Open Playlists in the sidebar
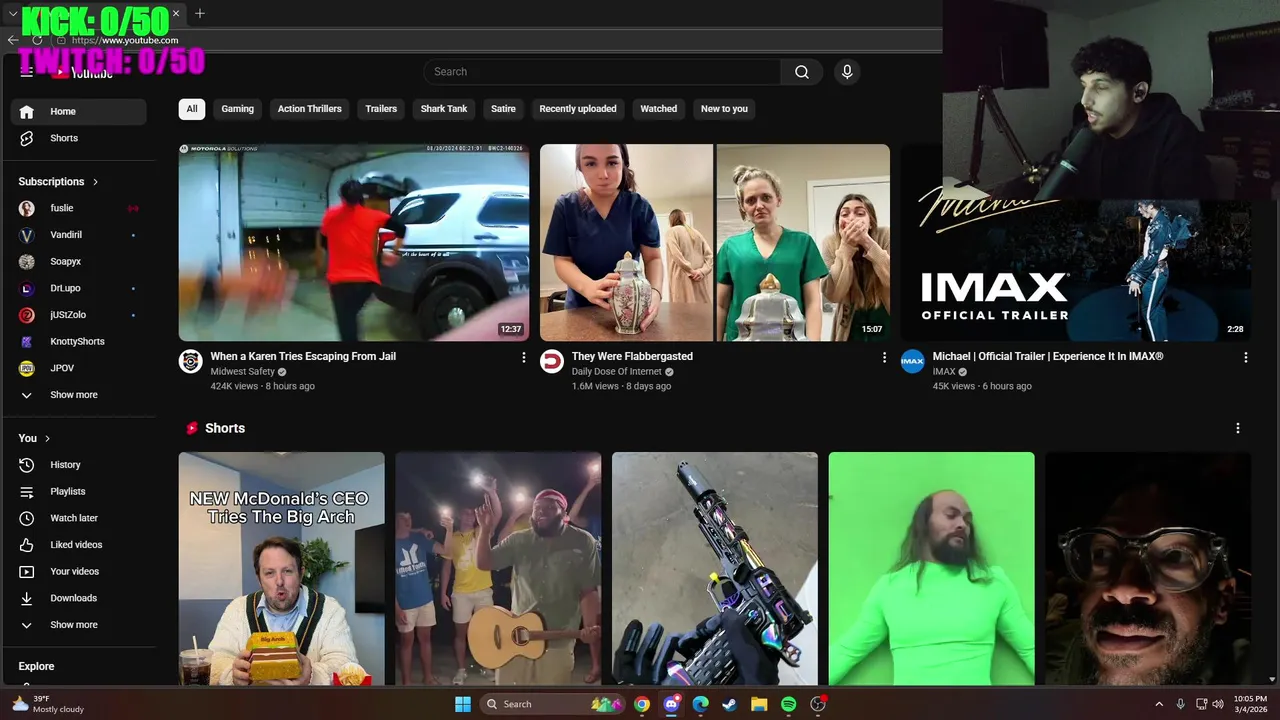 [x=78, y=492]
